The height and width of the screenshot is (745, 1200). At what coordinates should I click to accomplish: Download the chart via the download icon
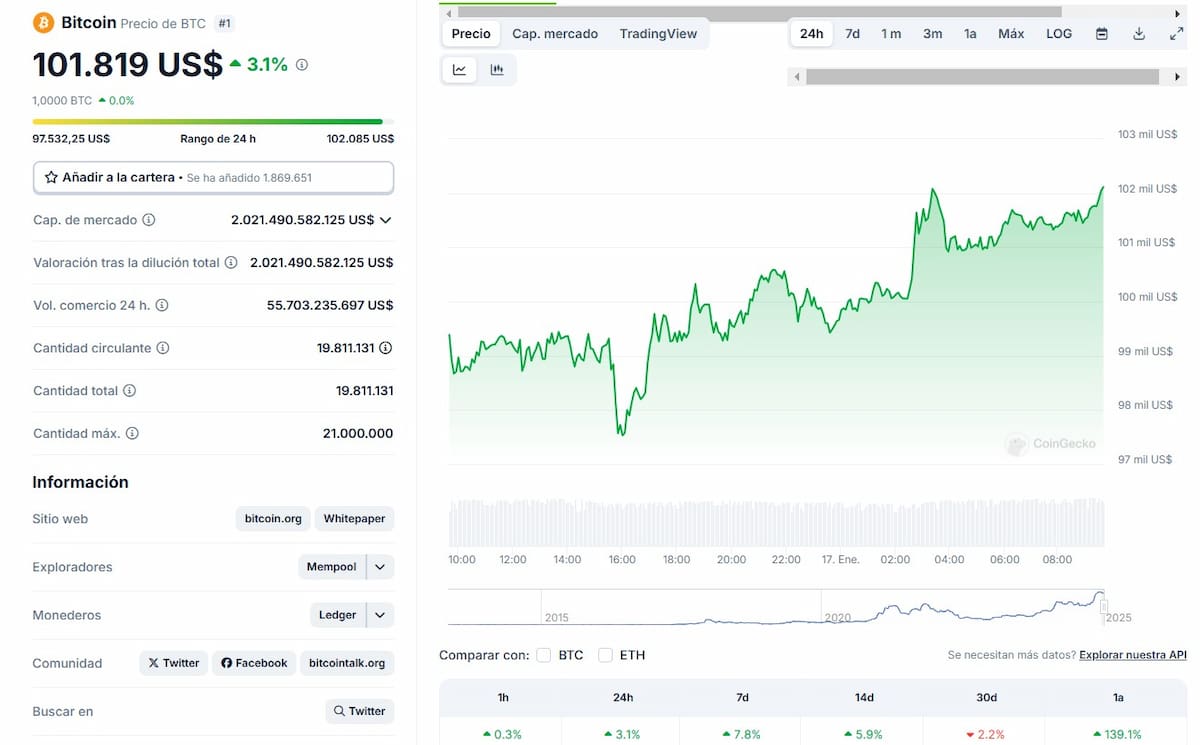1139,33
